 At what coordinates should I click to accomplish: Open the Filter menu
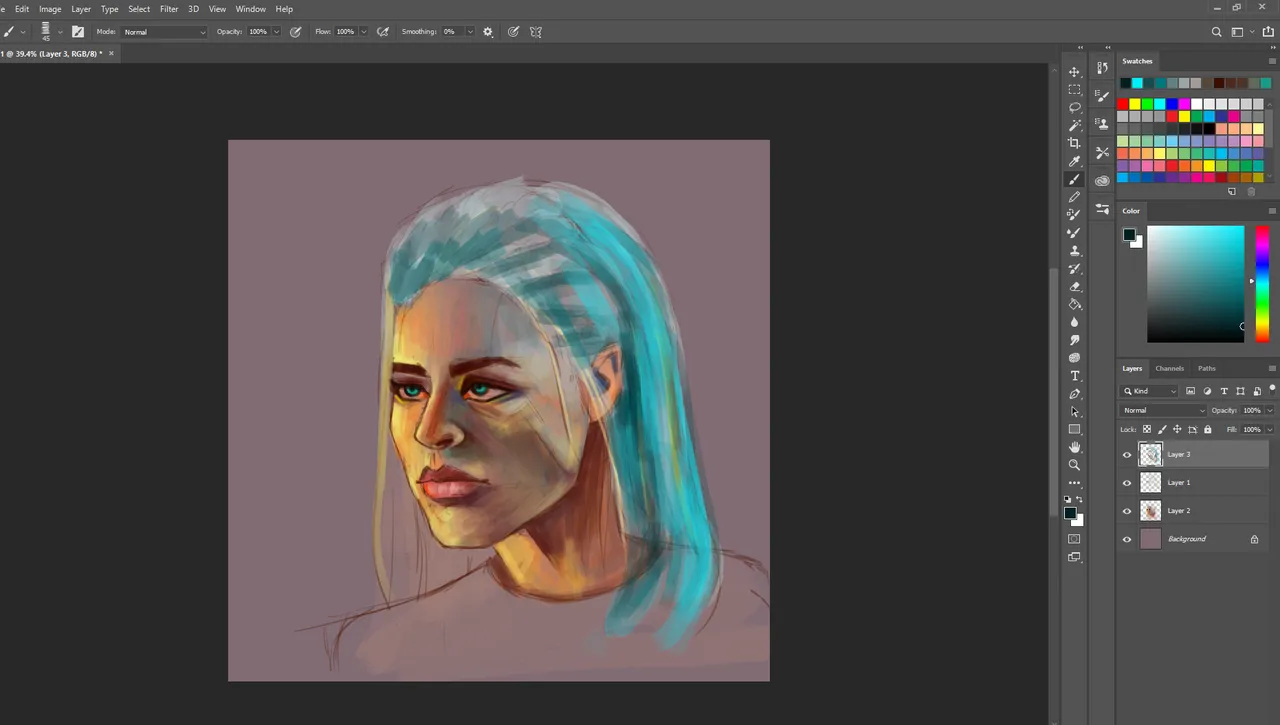(x=169, y=9)
